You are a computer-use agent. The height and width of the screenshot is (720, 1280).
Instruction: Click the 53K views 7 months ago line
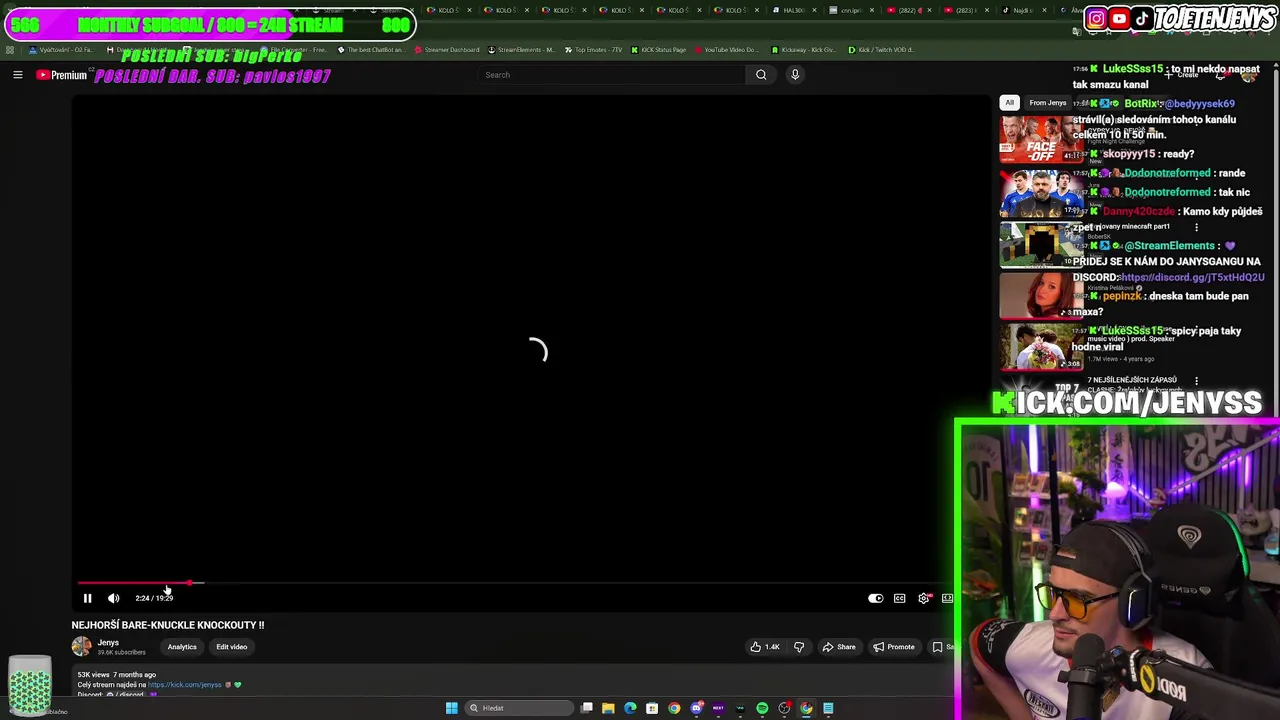point(117,675)
